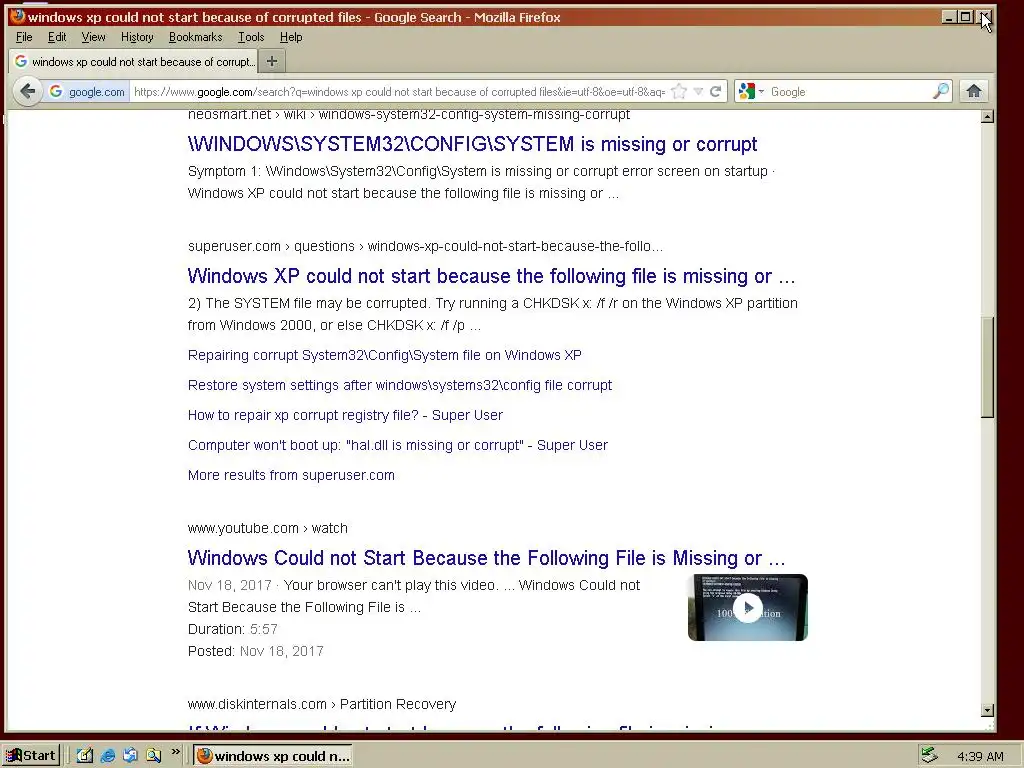Open 'Repairing corrupt System32\Config\System file on Windows XP'
1024x768 pixels.
coord(385,355)
